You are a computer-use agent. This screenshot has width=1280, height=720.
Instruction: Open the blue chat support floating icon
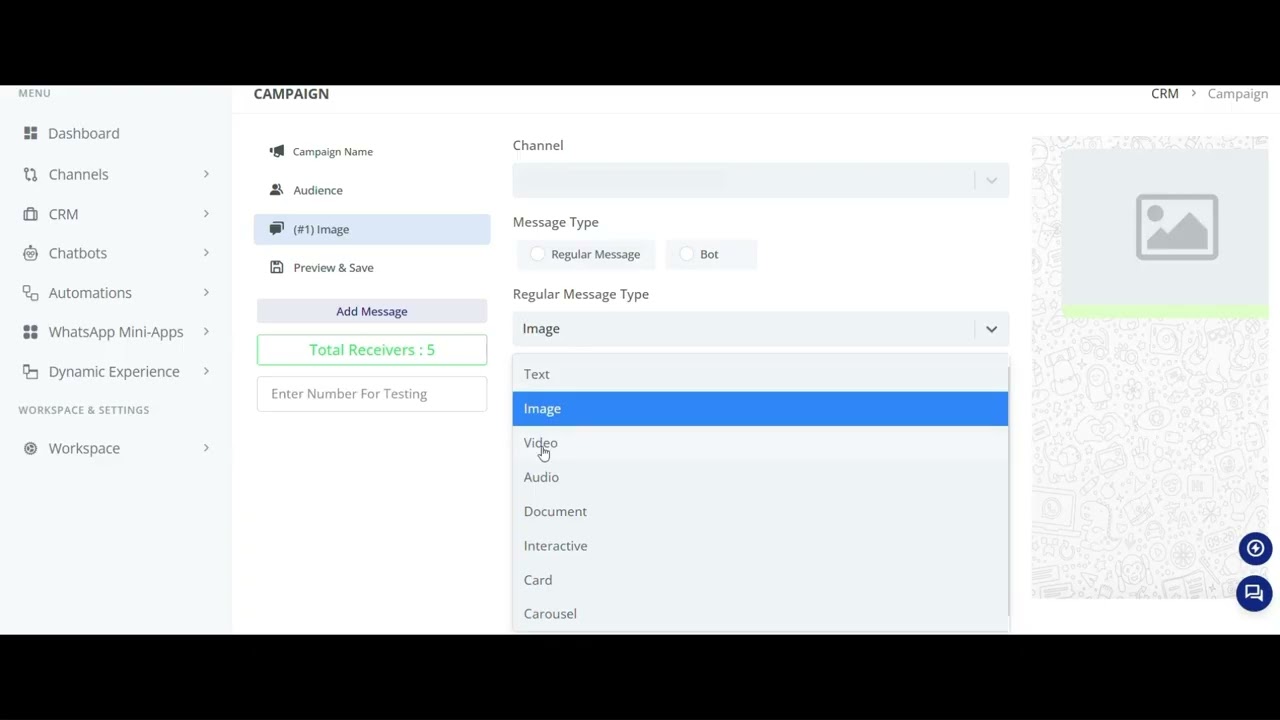(1254, 593)
